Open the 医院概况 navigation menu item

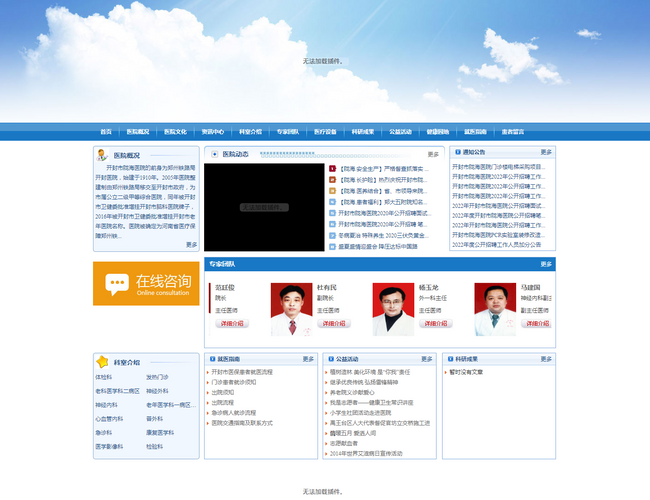click(138, 132)
